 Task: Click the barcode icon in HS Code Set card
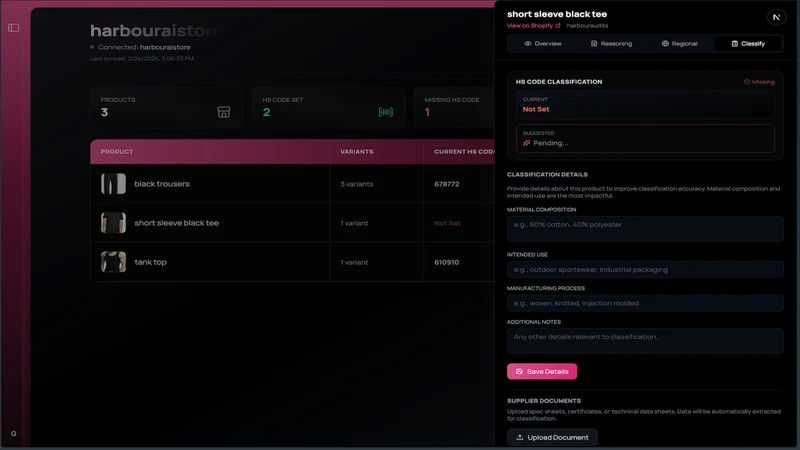tap(386, 112)
